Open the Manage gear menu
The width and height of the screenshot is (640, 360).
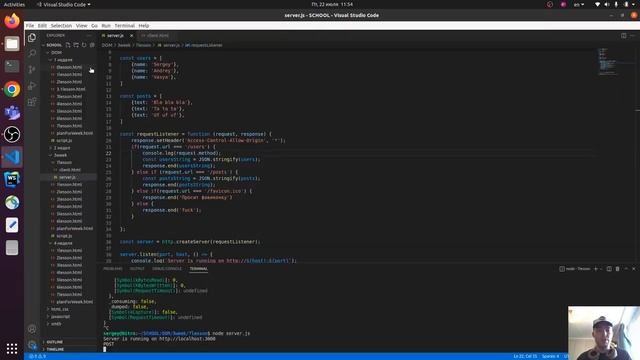click(x=32, y=345)
